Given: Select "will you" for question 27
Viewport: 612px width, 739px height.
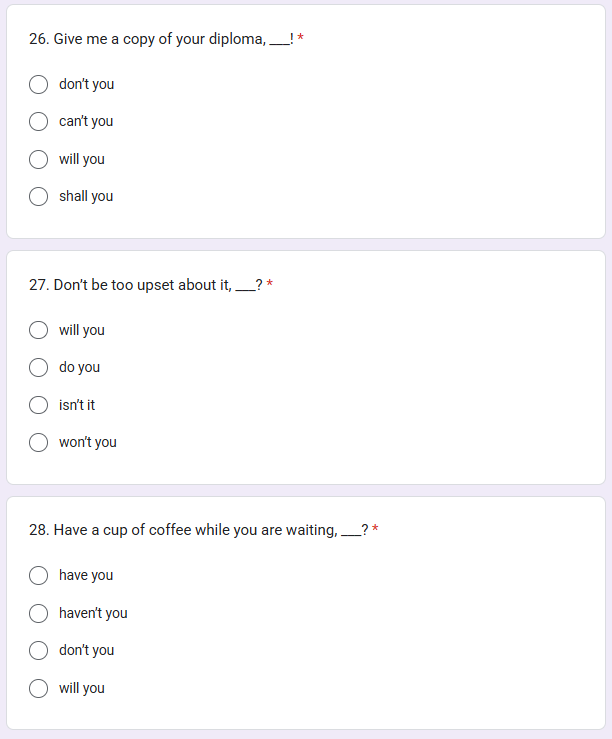Looking at the screenshot, I should (38, 330).
